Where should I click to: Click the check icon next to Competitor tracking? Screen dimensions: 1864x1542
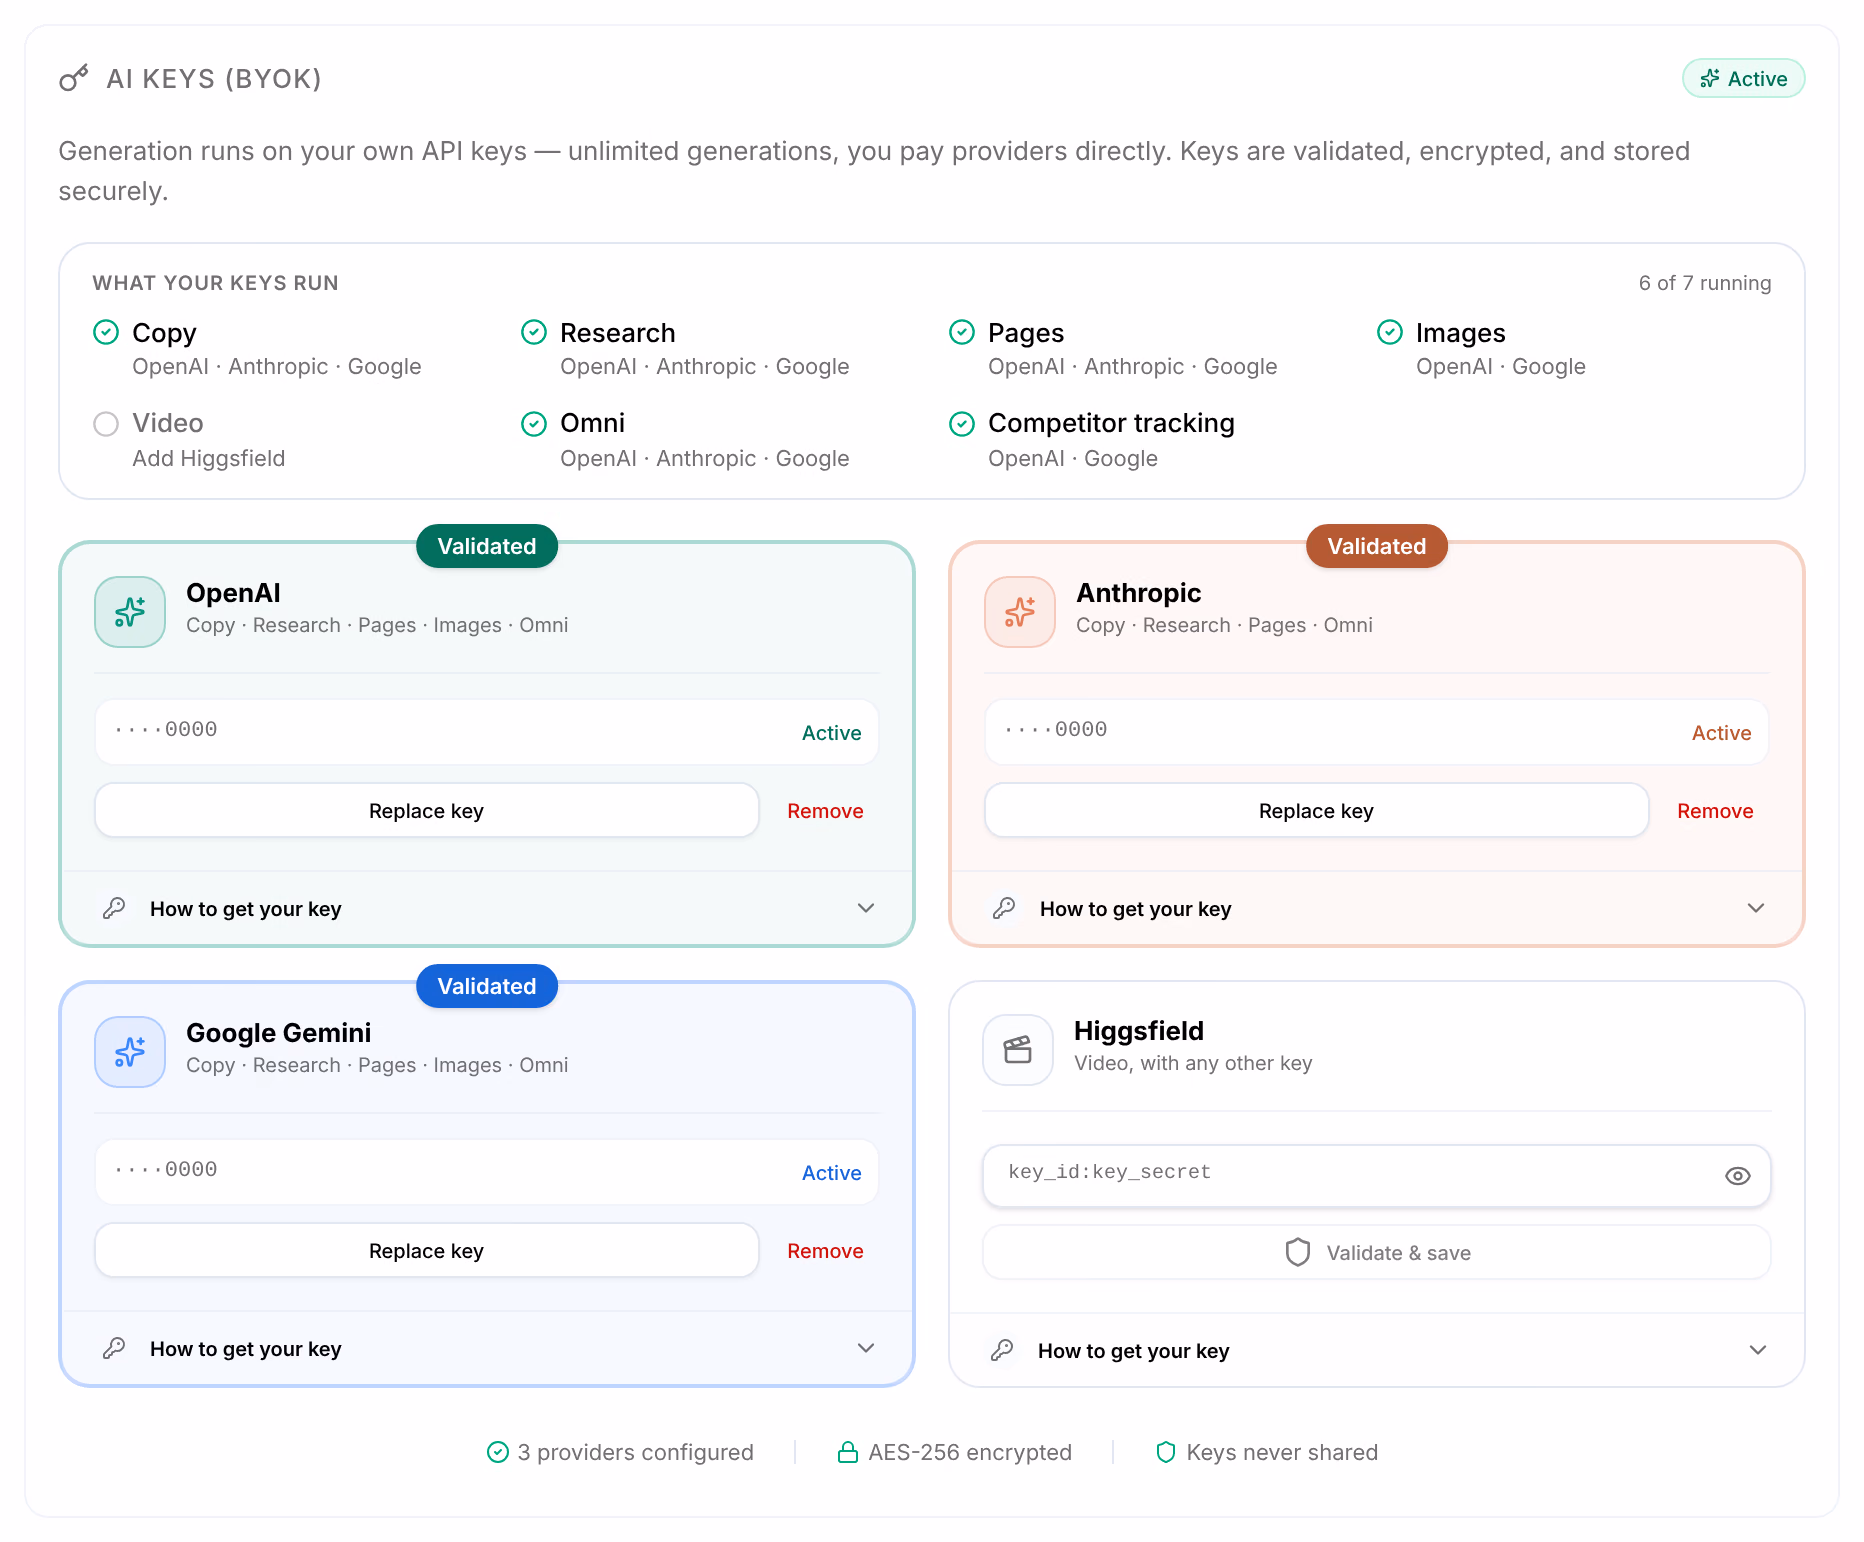(962, 424)
